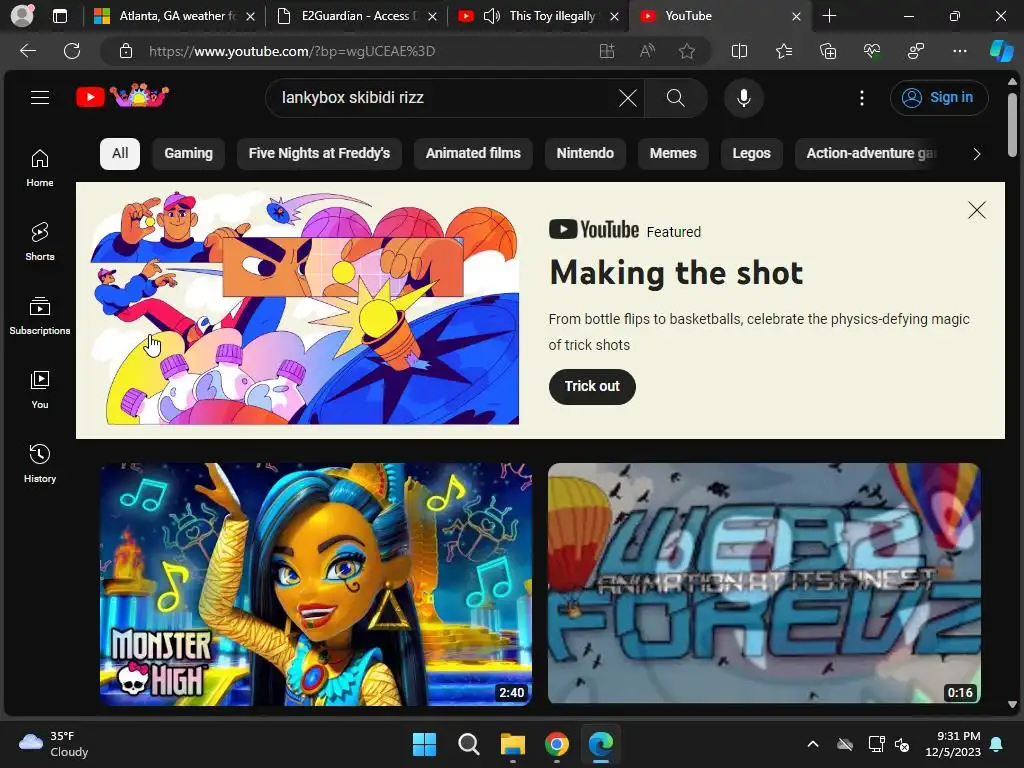
Task: Go back in browser
Action: (x=28, y=51)
